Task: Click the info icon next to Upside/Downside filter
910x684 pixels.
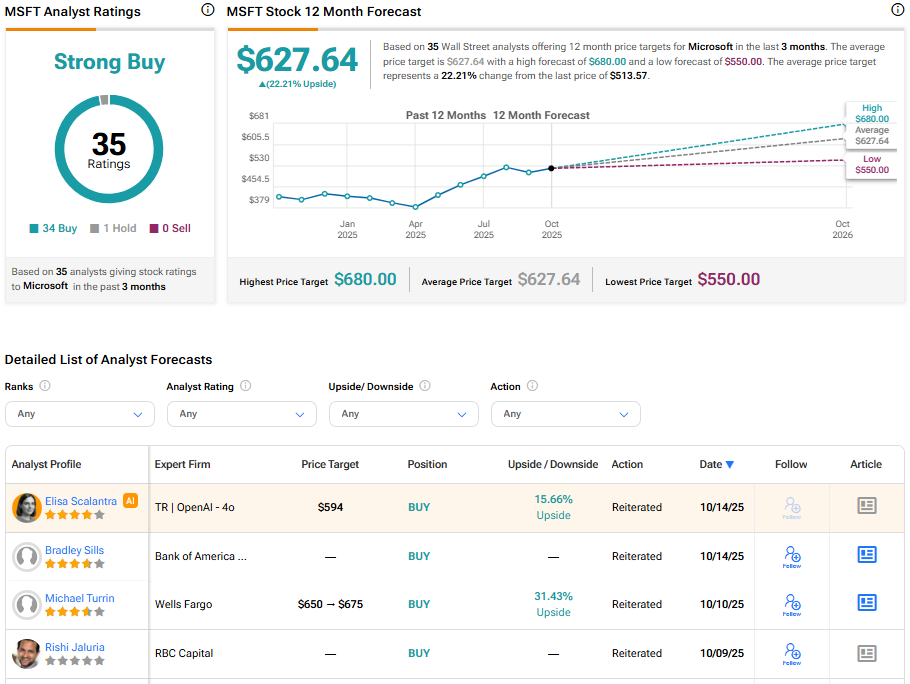Action: (x=424, y=386)
